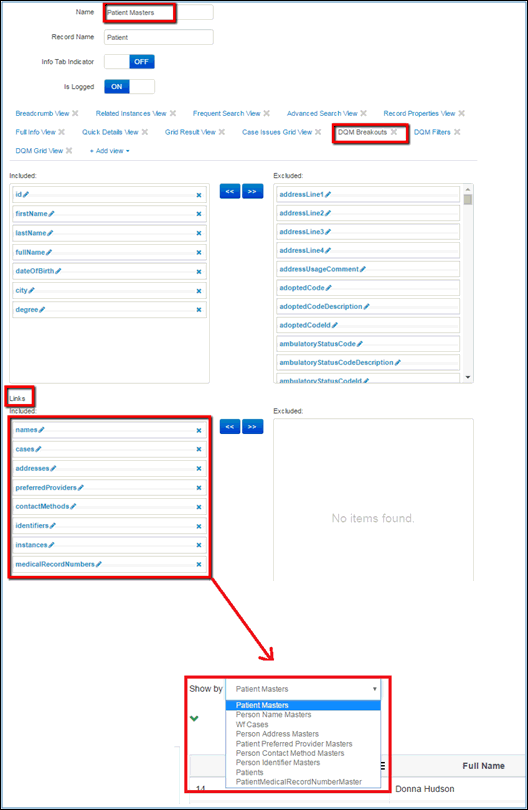The height and width of the screenshot is (810, 528).
Task: Select Person Address Masters option
Action: point(277,734)
